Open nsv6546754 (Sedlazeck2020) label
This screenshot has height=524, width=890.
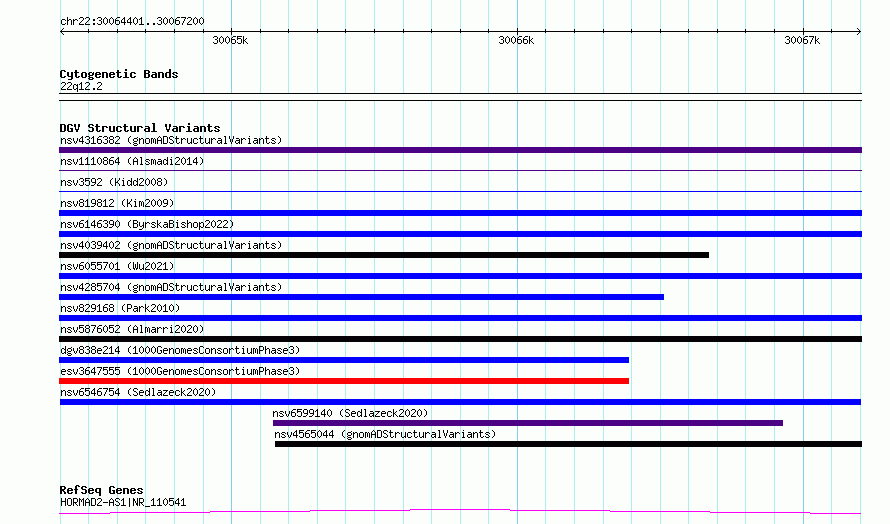click(138, 392)
